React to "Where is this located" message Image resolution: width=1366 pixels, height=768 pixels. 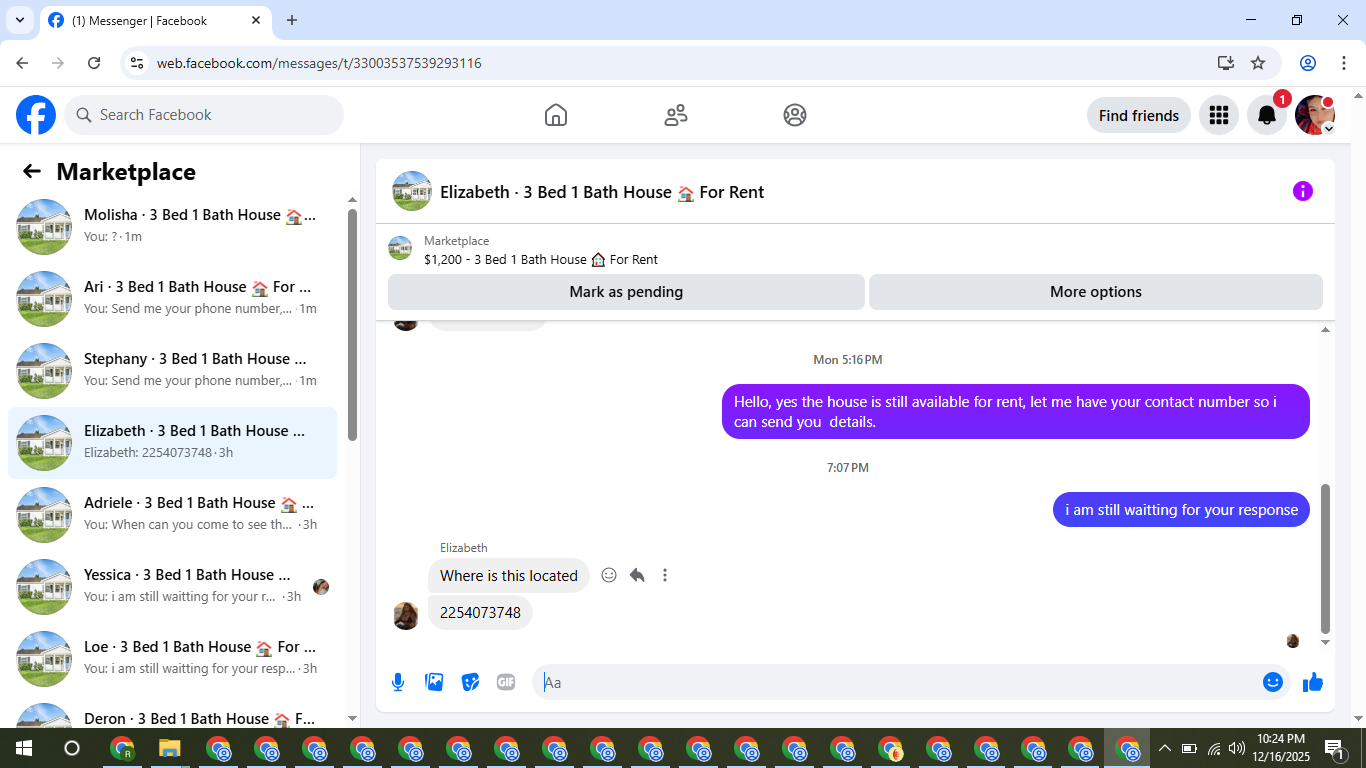point(609,575)
